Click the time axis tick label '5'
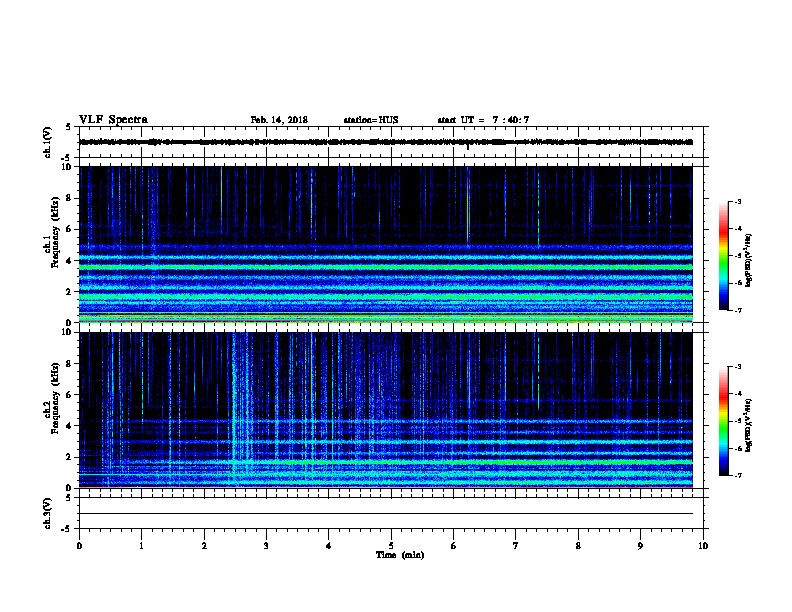This screenshot has height=612, width=792. pos(391,545)
